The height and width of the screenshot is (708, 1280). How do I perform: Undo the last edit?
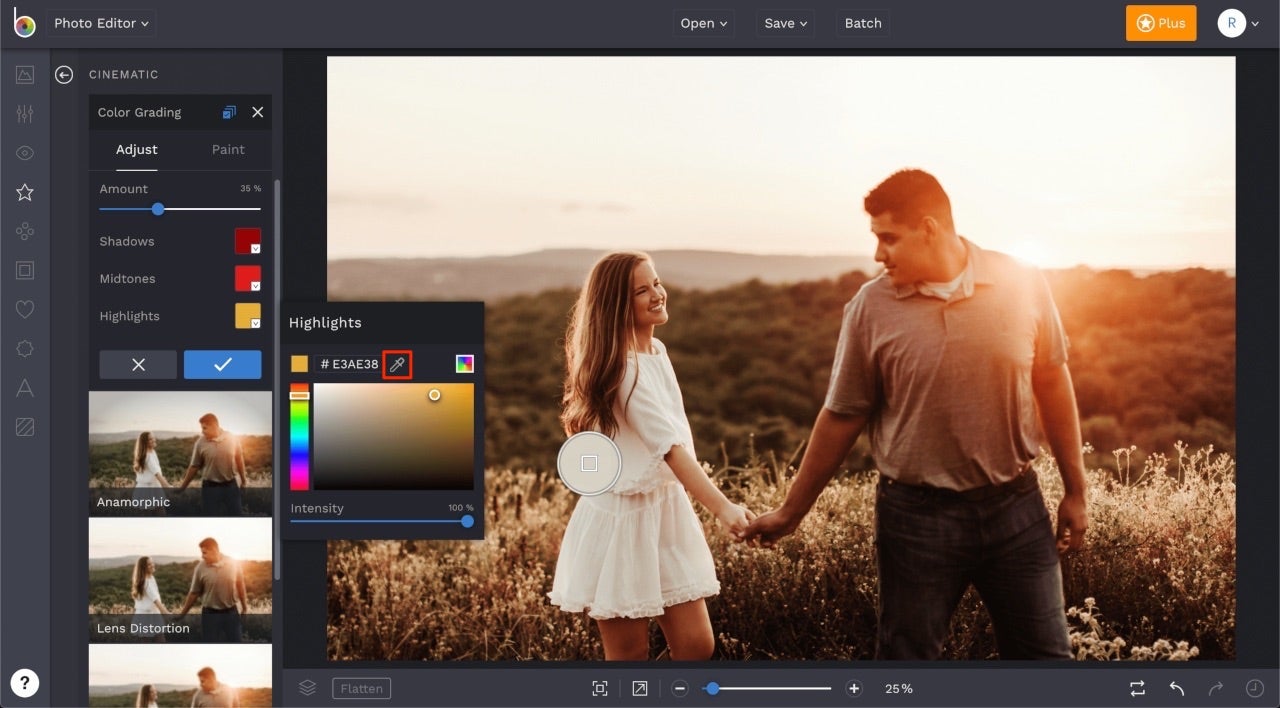[1176, 688]
